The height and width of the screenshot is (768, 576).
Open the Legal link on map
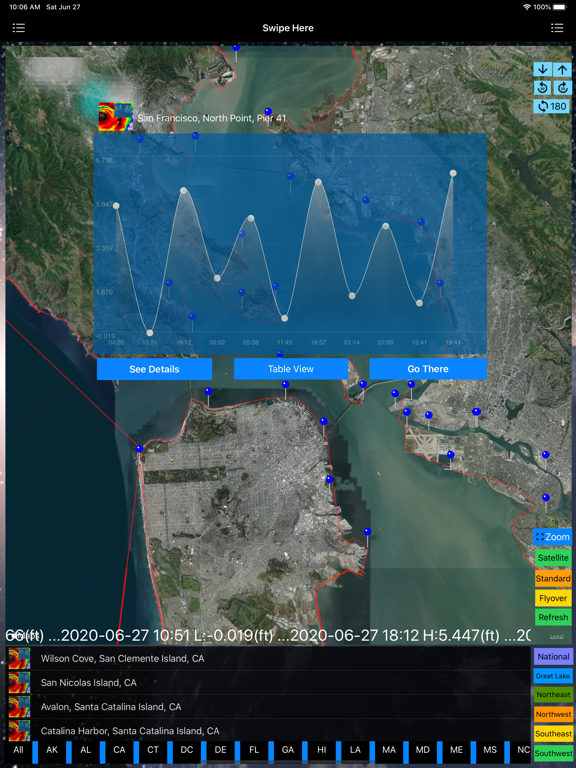pos(556,636)
